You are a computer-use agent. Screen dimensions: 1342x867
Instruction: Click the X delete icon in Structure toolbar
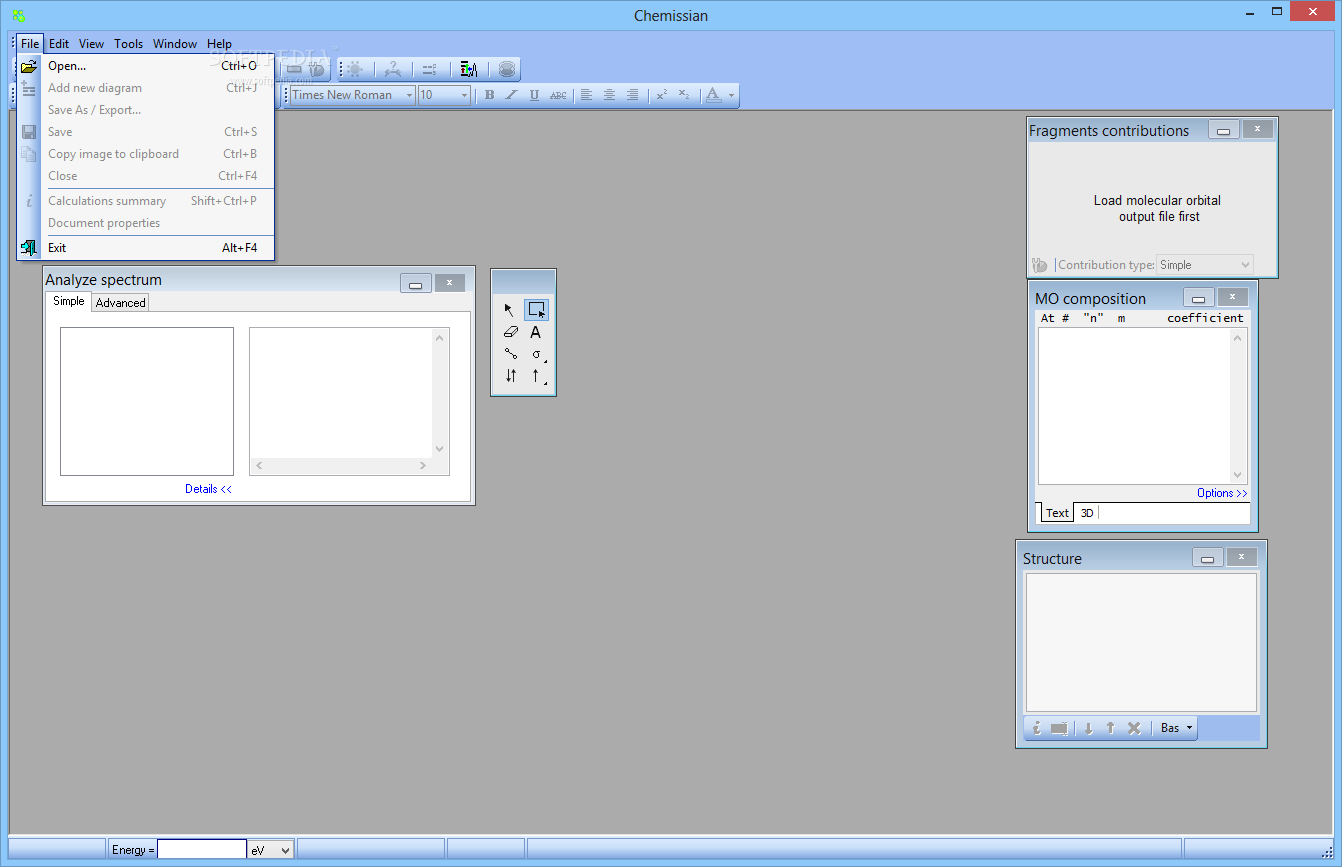click(1134, 728)
